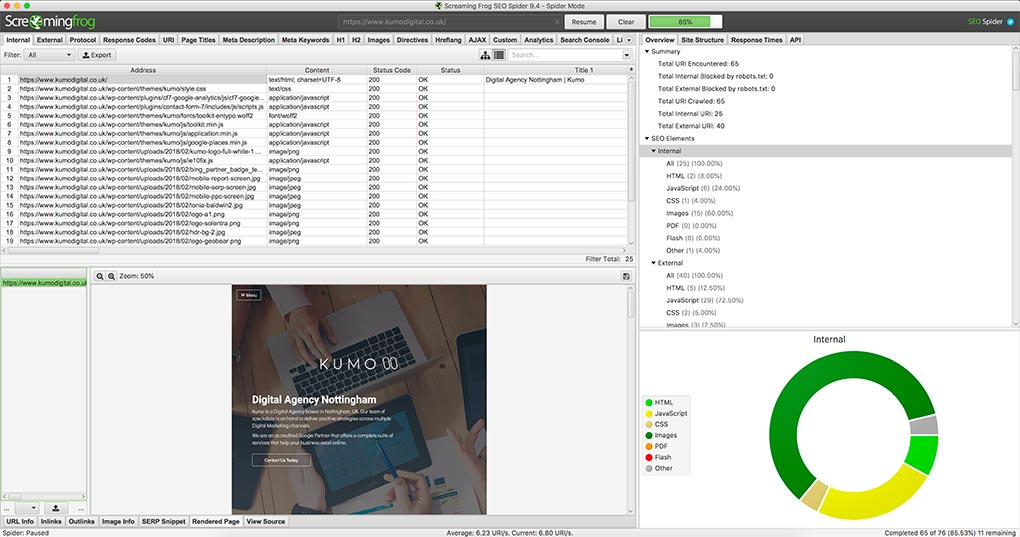Click the crawl progress bar at 85%
Image resolution: width=1020 pixels, height=537 pixels.
686,21
